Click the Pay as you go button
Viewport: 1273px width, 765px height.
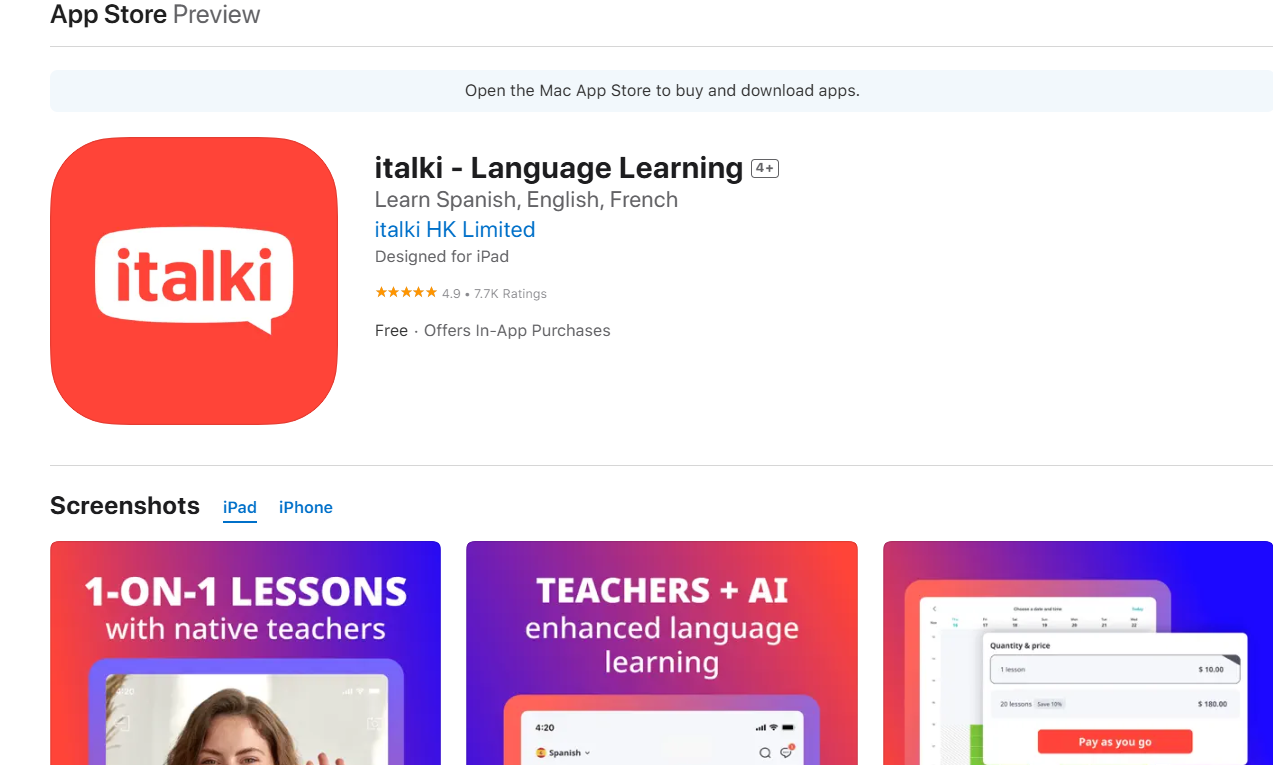pyautogui.click(x=1115, y=742)
